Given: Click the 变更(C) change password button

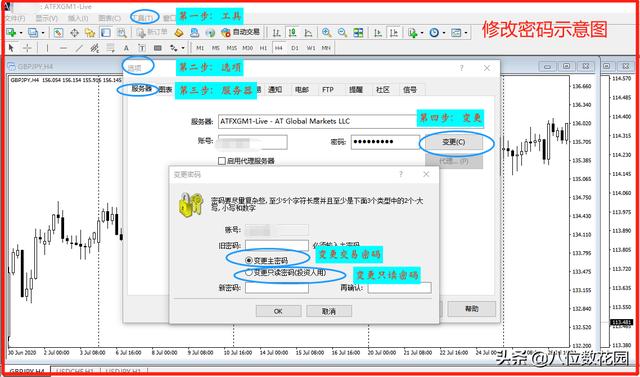Looking at the screenshot, I should (x=453, y=142).
